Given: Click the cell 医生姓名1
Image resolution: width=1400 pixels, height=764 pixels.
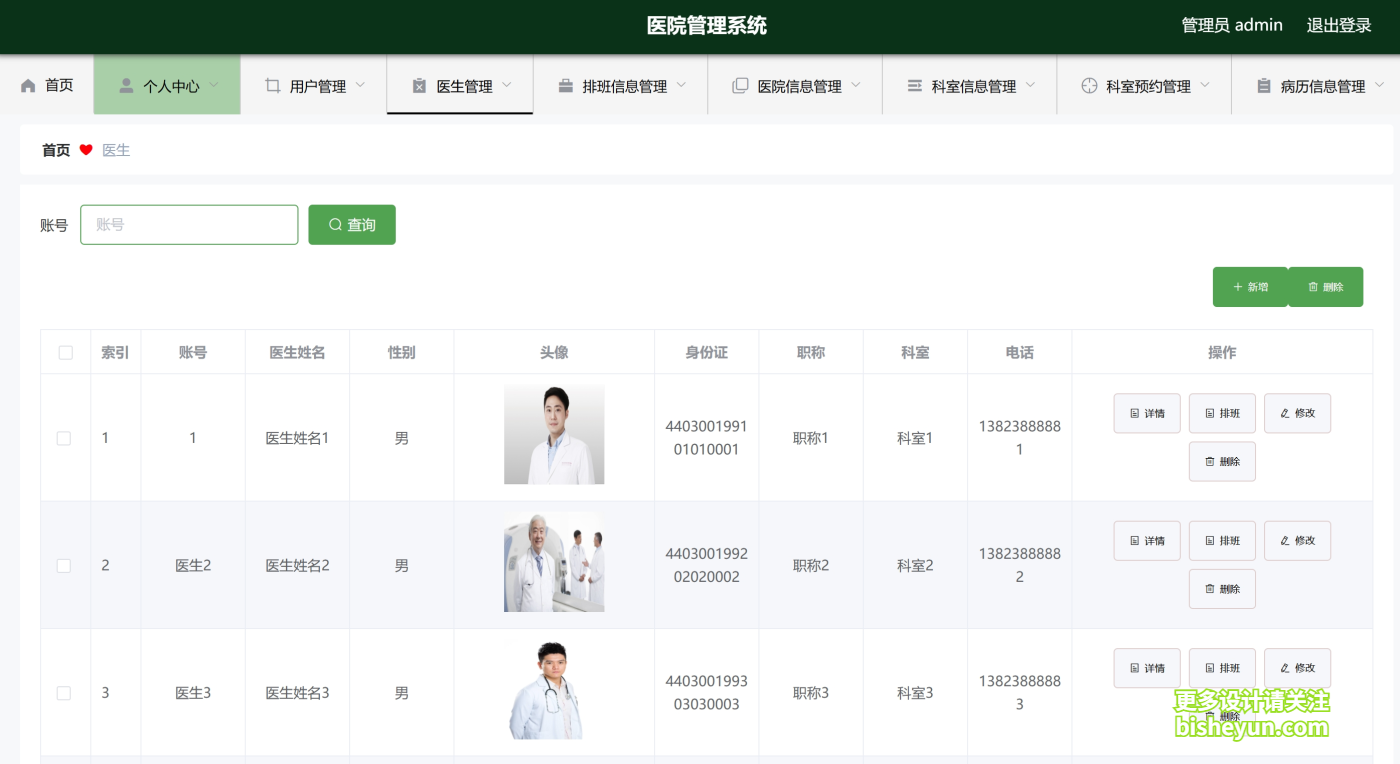Looking at the screenshot, I should (x=297, y=438).
